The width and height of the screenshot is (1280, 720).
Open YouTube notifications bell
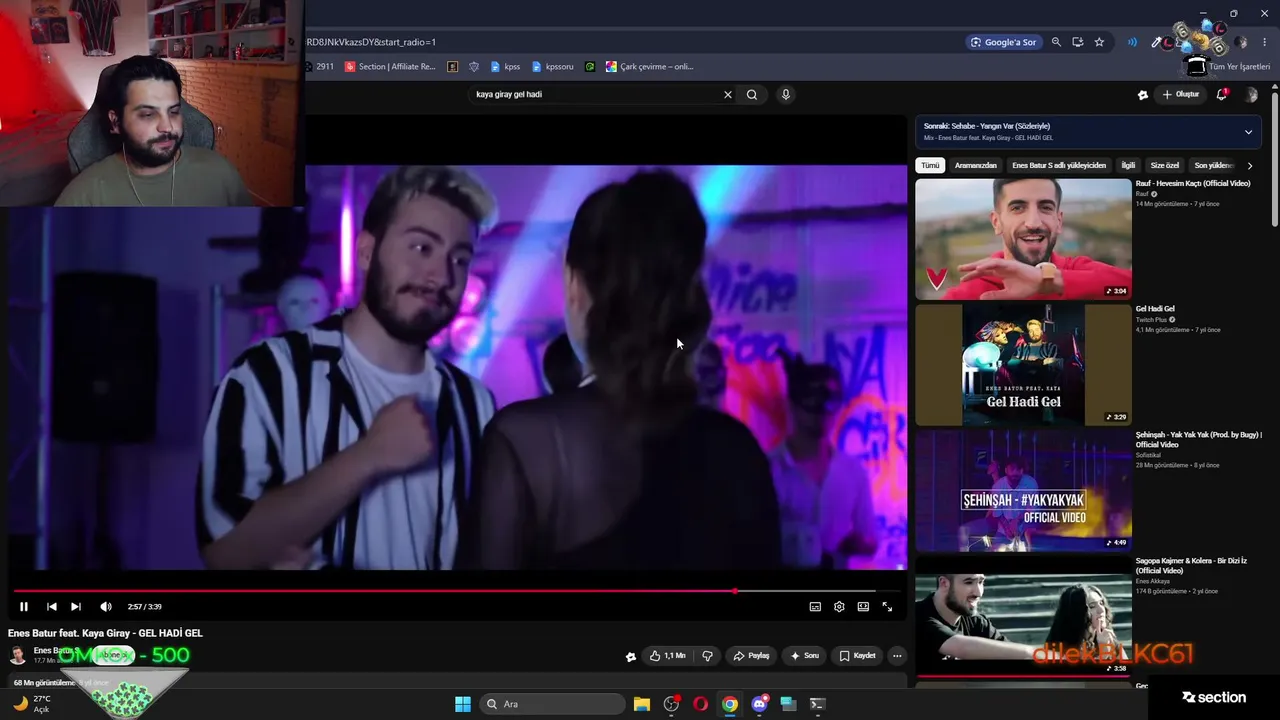pyautogui.click(x=1222, y=94)
